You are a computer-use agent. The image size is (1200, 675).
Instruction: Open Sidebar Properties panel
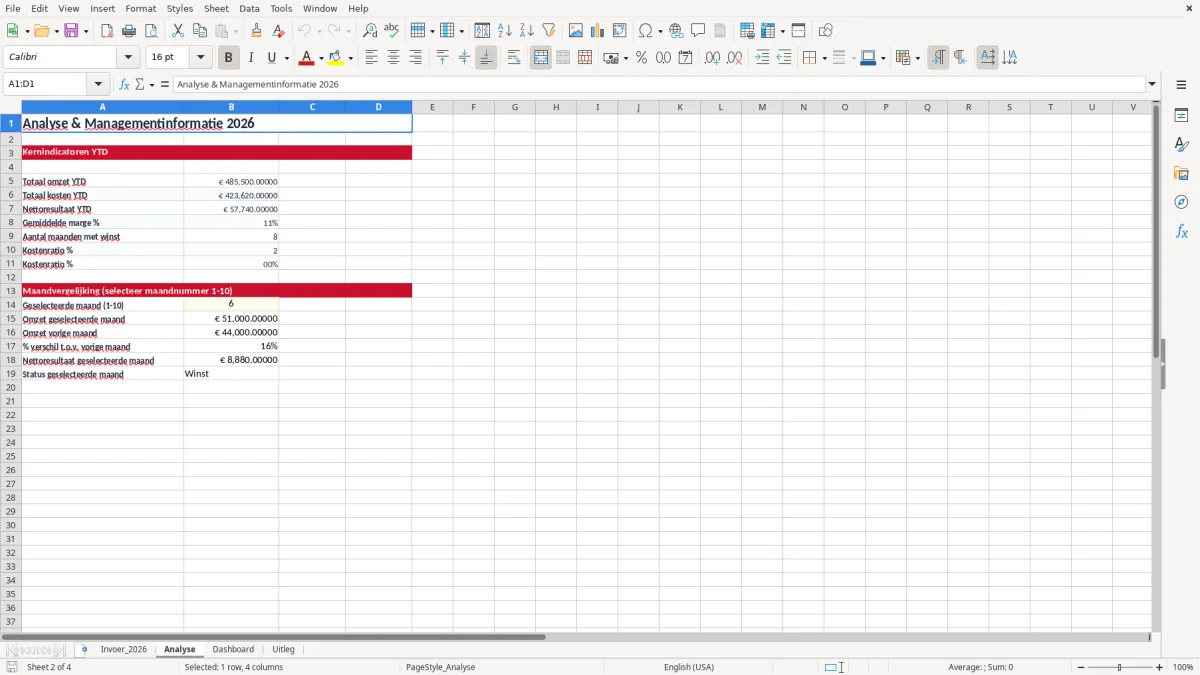click(1181, 115)
